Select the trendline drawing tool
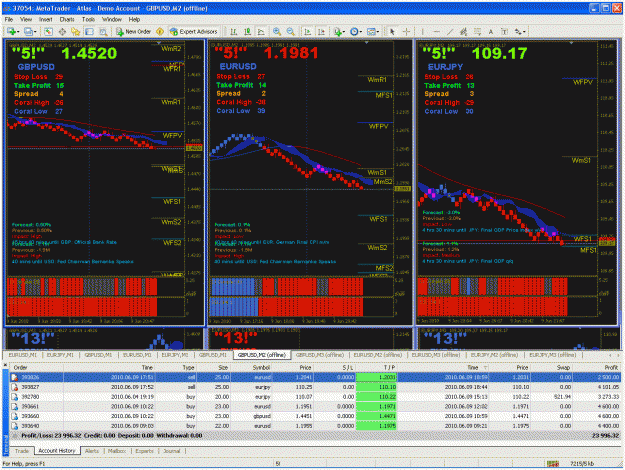The height and width of the screenshot is (470, 625). [450, 31]
